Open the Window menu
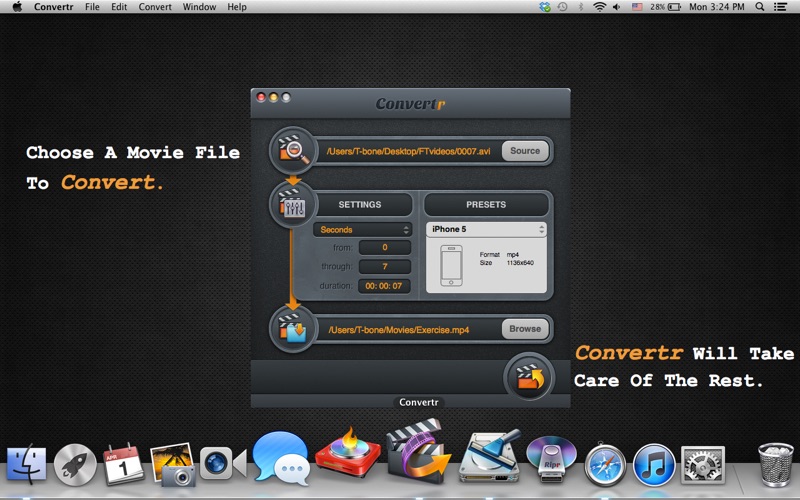The width and height of the screenshot is (800, 500). 199,7
